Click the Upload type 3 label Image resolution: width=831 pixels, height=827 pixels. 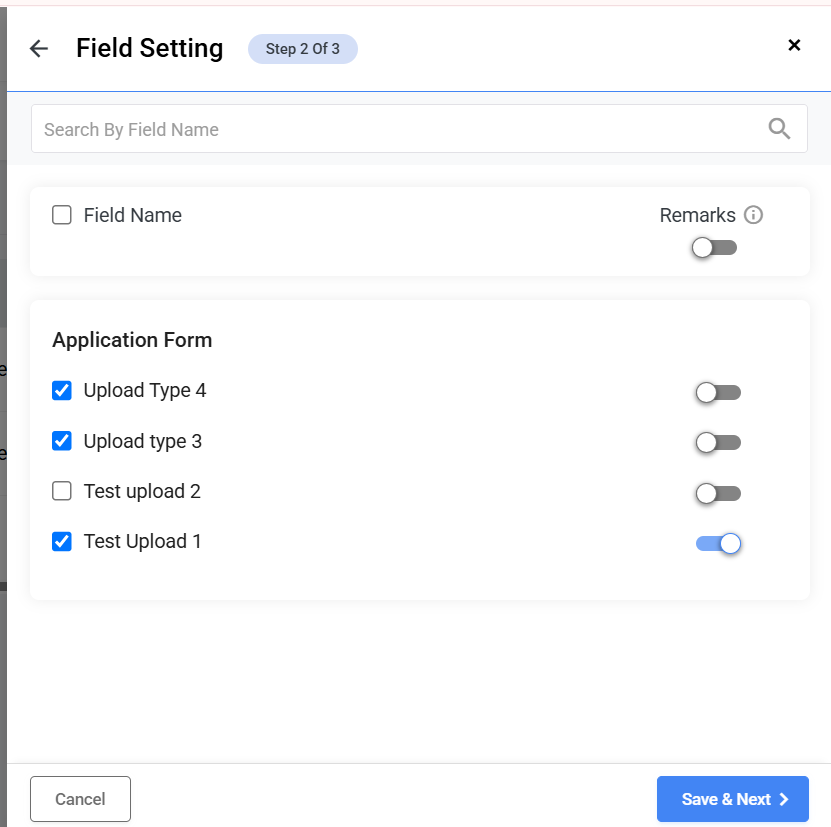pyautogui.click(x=143, y=441)
